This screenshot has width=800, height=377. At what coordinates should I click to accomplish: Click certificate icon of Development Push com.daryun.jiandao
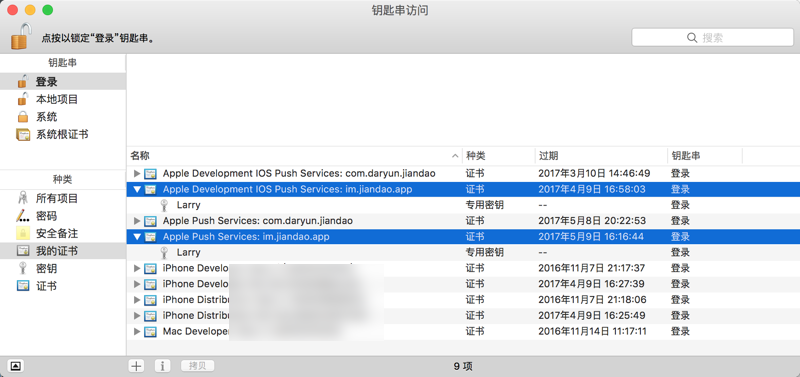(150, 174)
